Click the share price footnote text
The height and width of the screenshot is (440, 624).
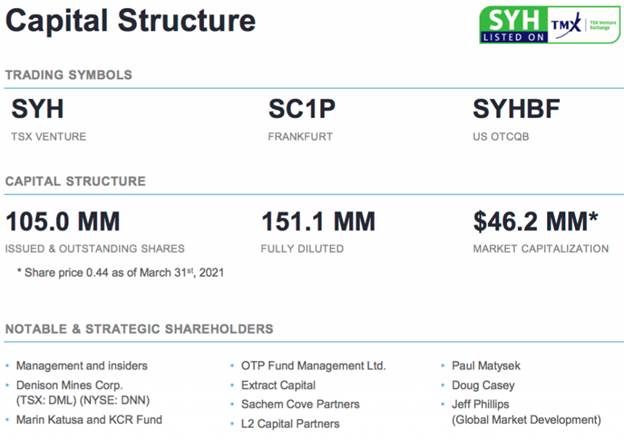120,273
